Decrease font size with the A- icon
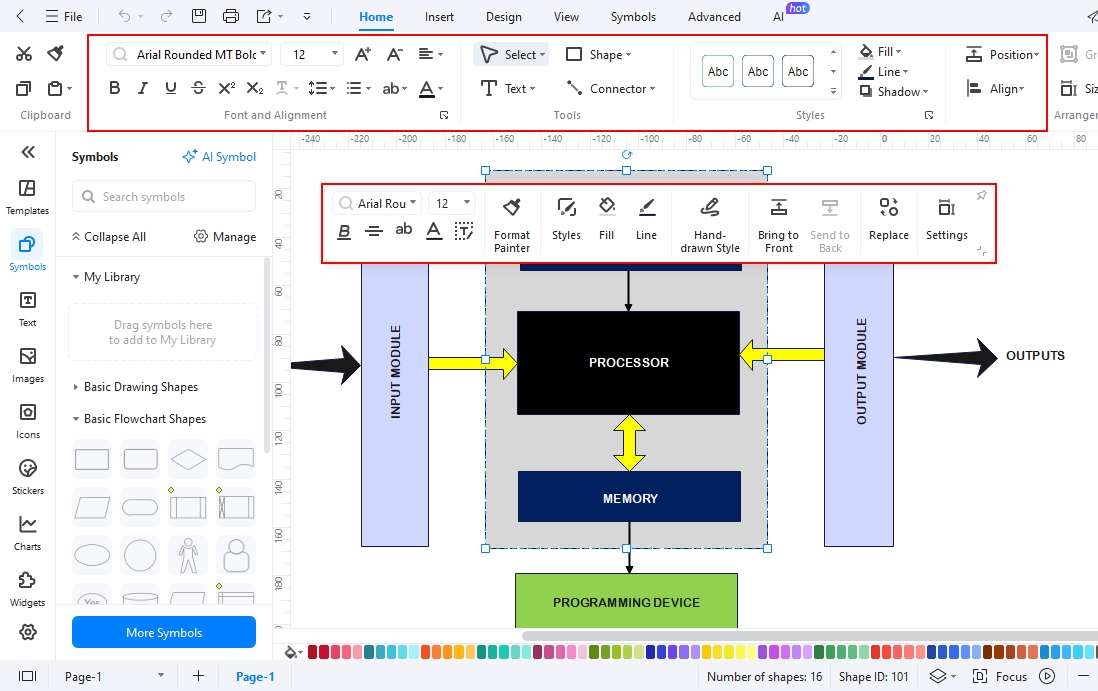Screen dimensions: 1098x691 click(394, 54)
